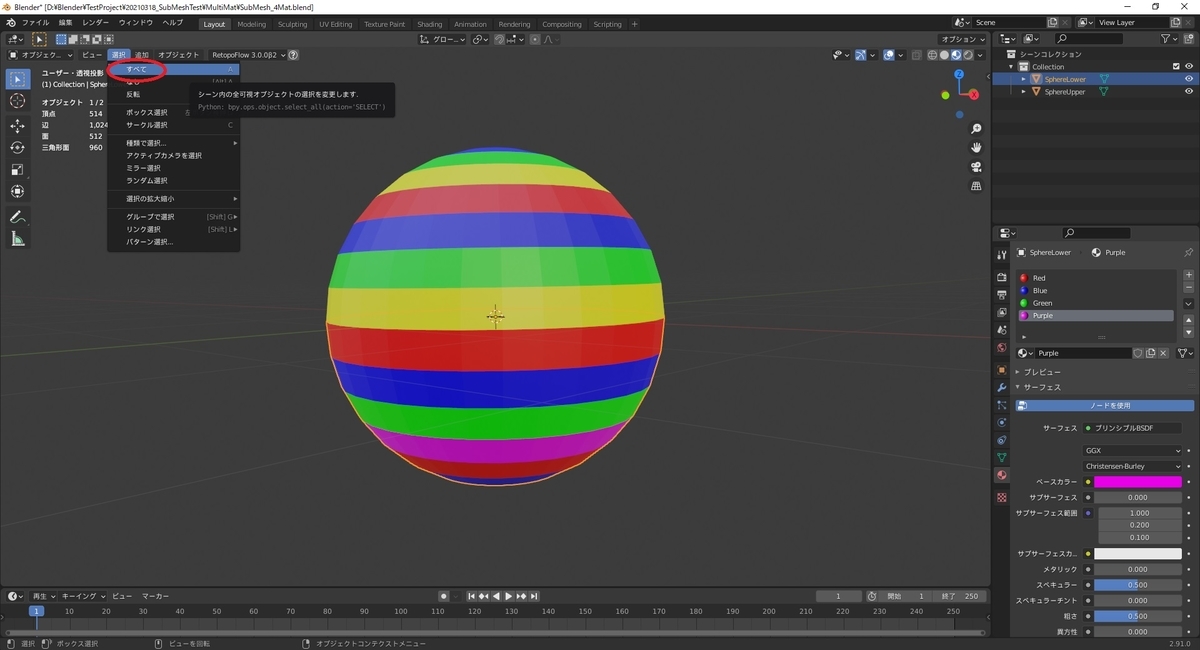Open the Scene properties tab
This screenshot has width=1200, height=650.
click(1002, 330)
